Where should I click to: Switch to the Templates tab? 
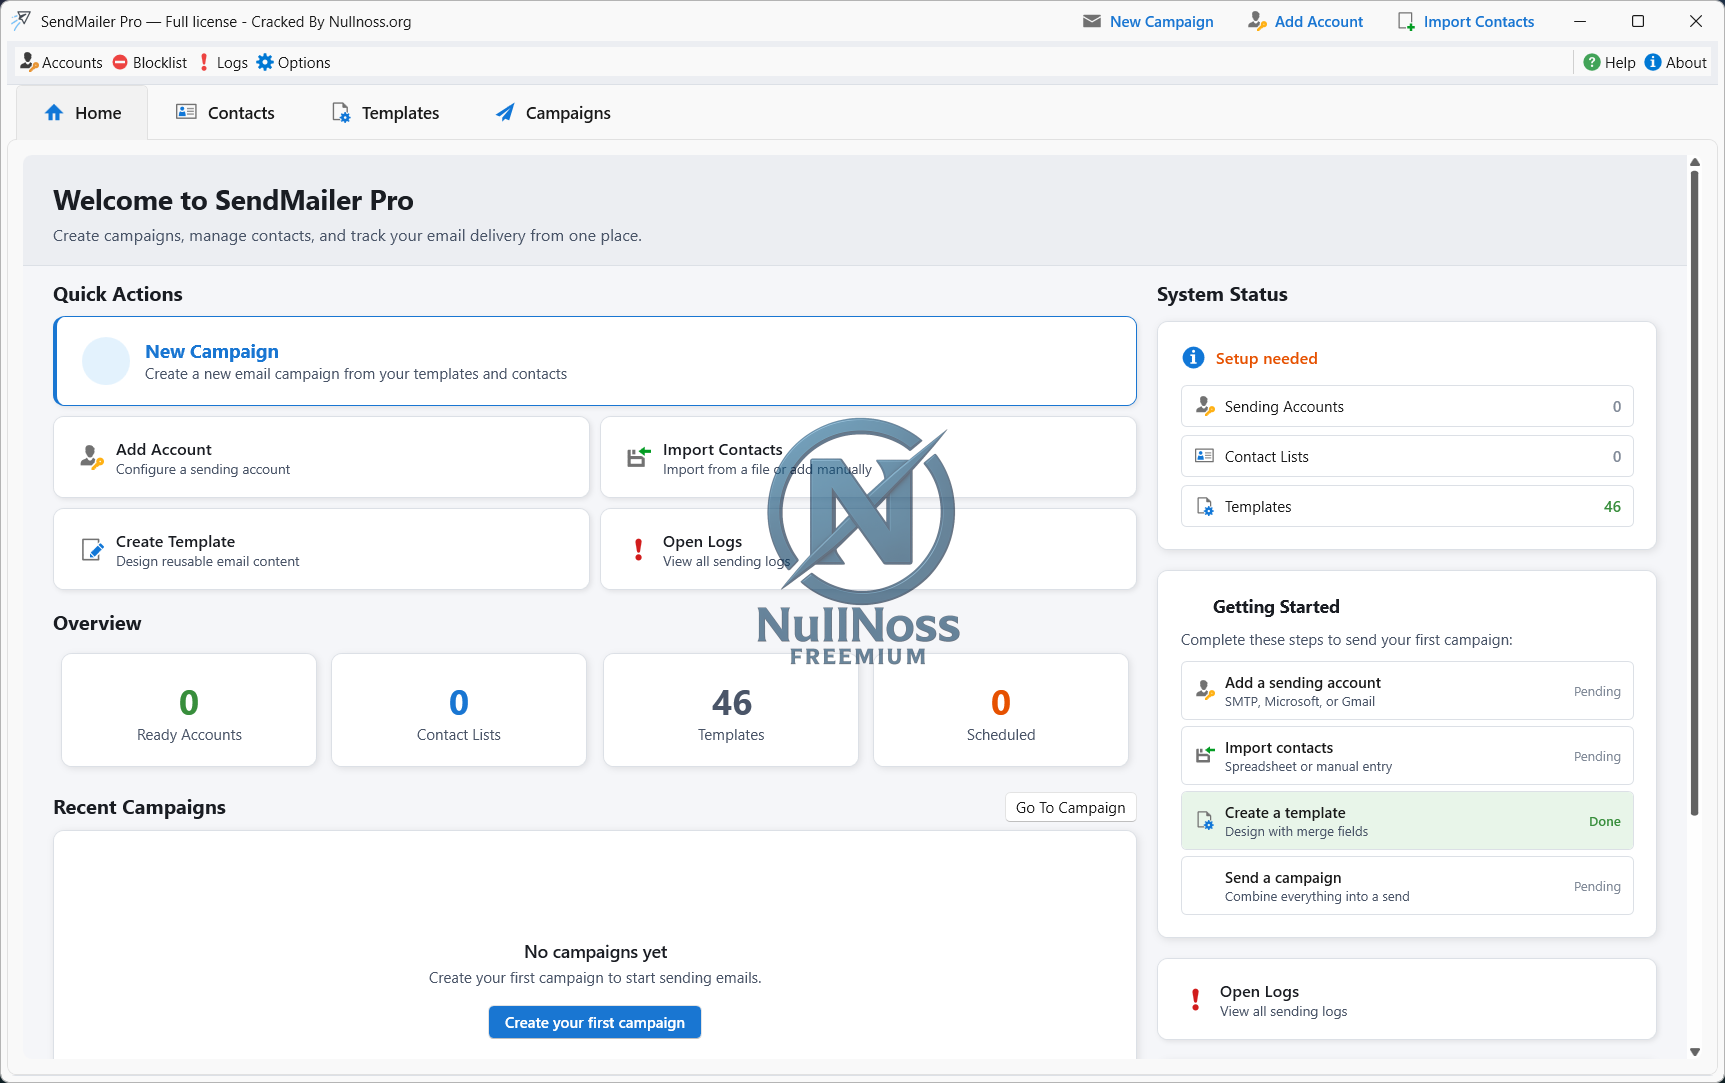click(385, 113)
